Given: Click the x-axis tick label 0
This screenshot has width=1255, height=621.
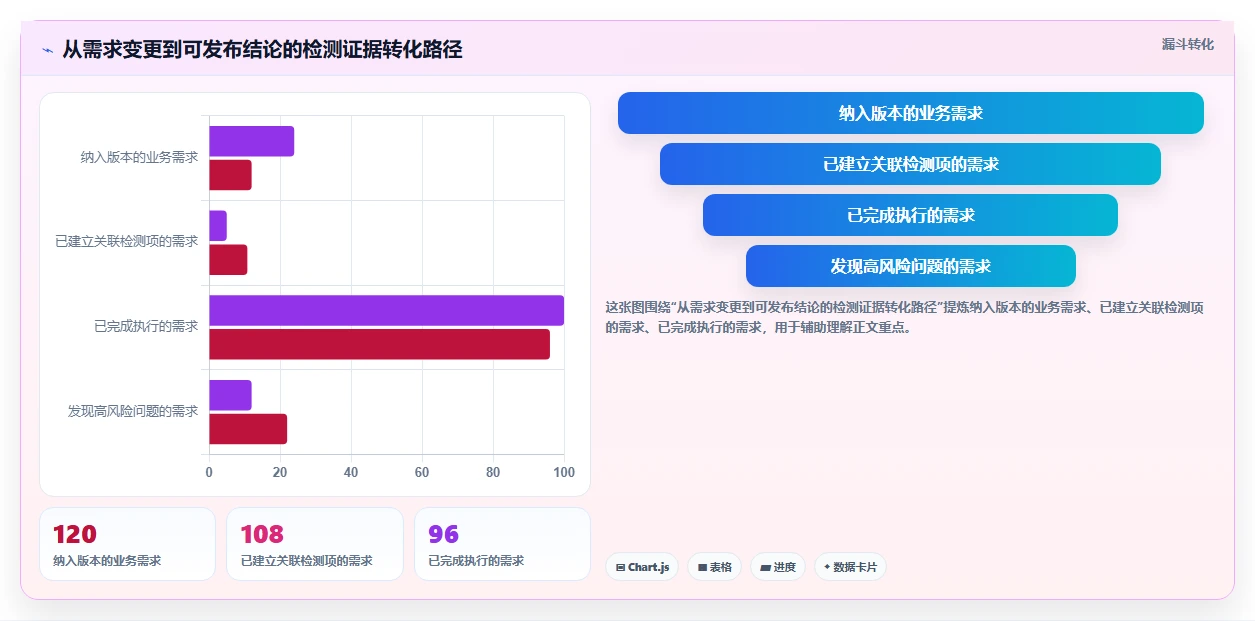Looking at the screenshot, I should [x=209, y=472].
